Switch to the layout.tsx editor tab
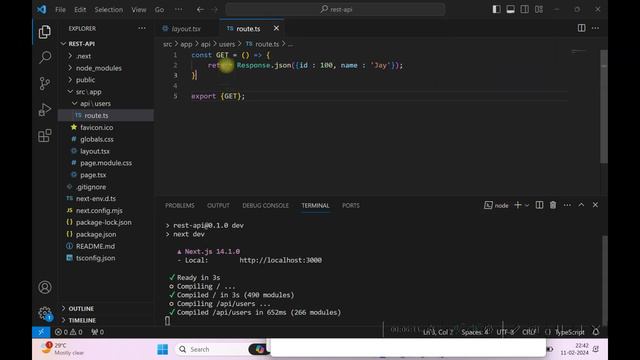Image resolution: width=640 pixels, height=360 pixels. (x=186, y=29)
